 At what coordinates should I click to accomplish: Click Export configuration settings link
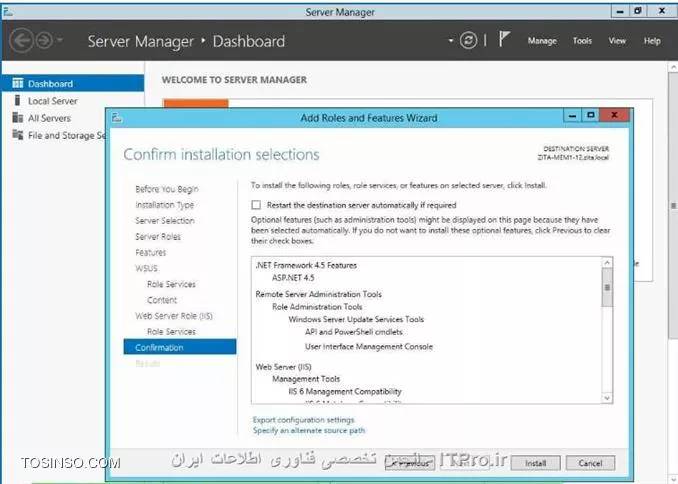pos(303,420)
